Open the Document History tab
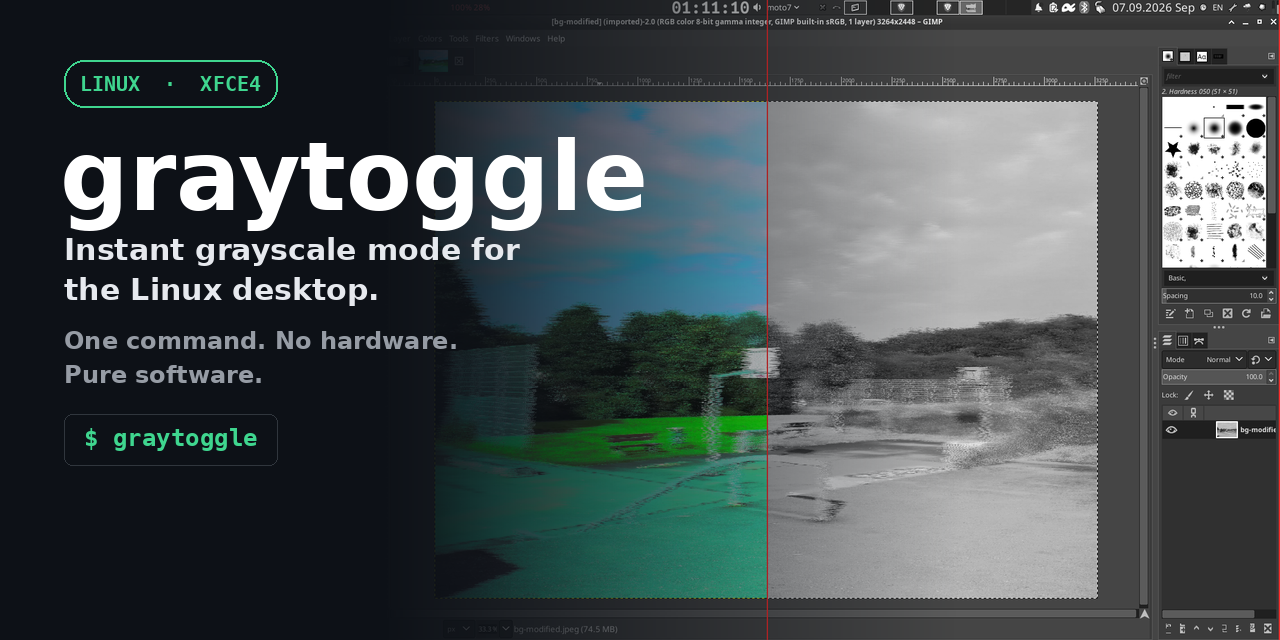 pos(1218,56)
